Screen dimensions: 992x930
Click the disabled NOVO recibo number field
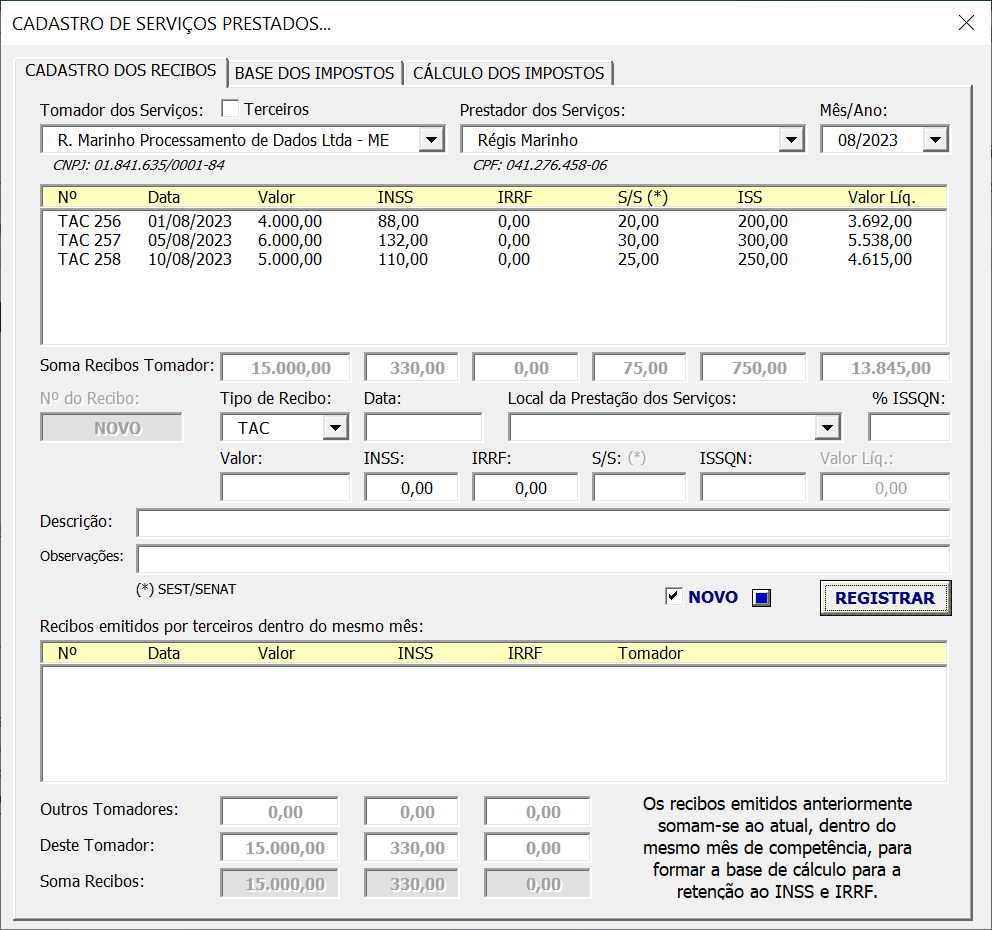(x=111, y=427)
